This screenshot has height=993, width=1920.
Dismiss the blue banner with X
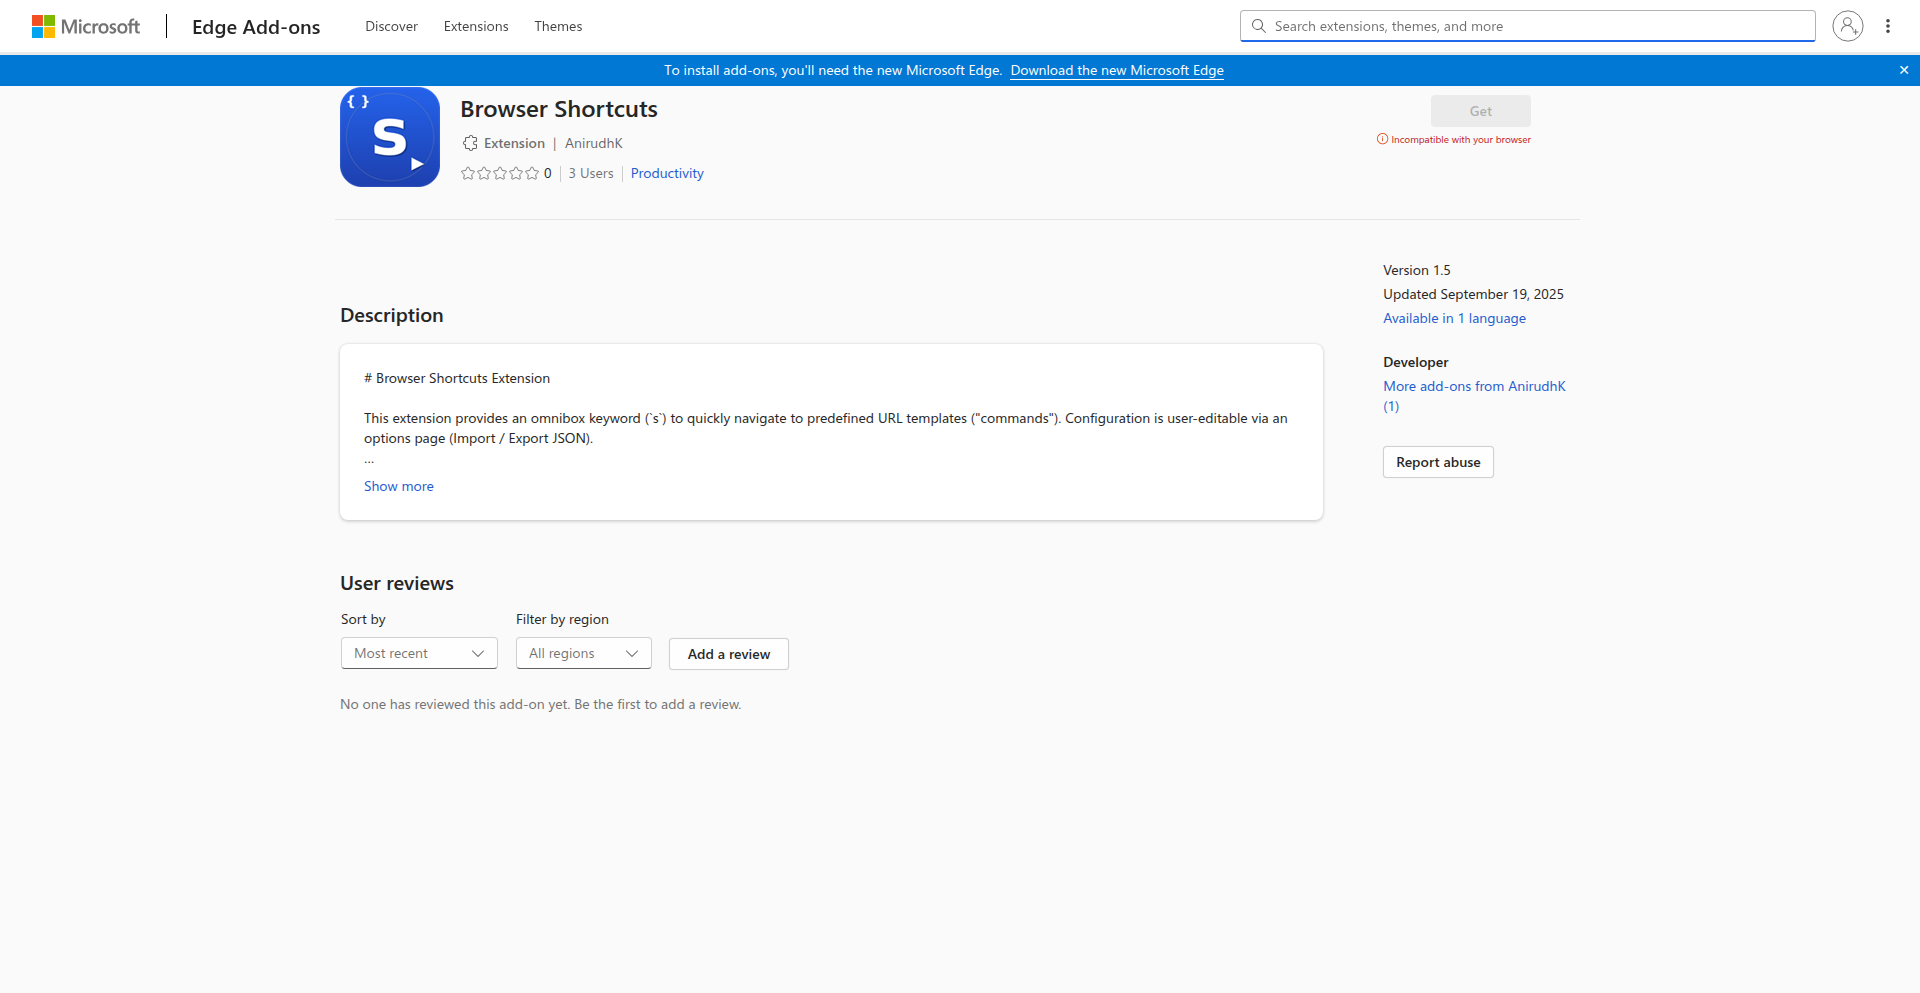tap(1904, 70)
